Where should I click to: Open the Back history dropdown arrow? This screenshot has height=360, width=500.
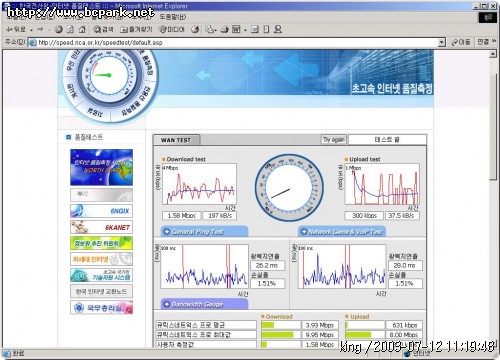click(x=31, y=30)
